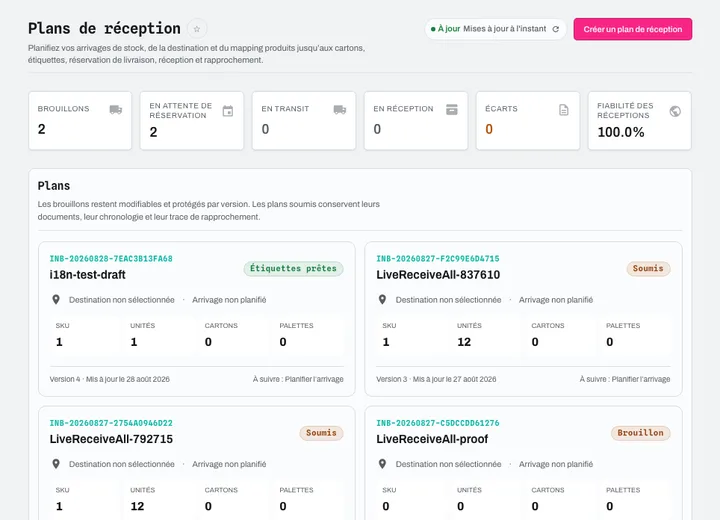Click plan ID INB-20260827-F2C99E6D4715
This screenshot has width=720, height=520.
(438, 259)
